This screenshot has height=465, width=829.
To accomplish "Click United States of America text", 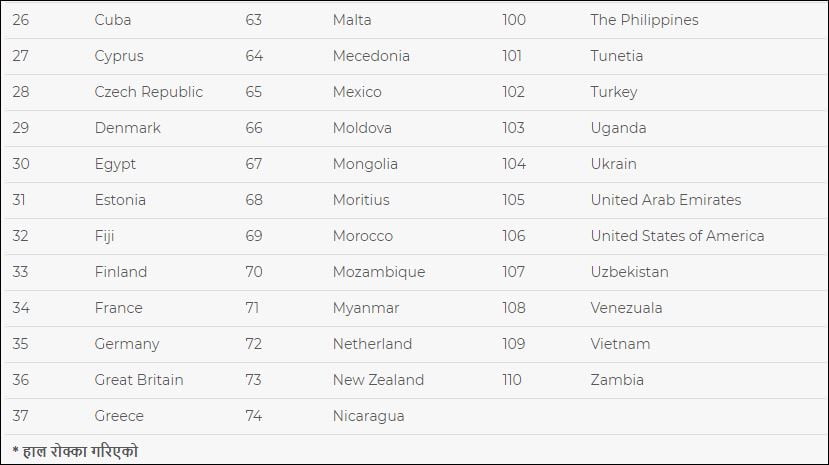I will [x=677, y=236].
